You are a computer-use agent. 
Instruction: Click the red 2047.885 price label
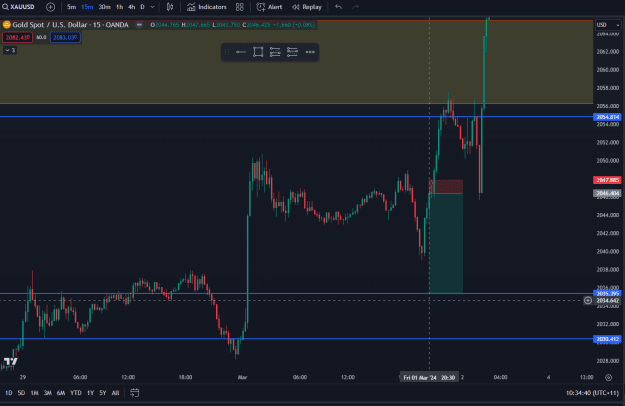(607, 180)
